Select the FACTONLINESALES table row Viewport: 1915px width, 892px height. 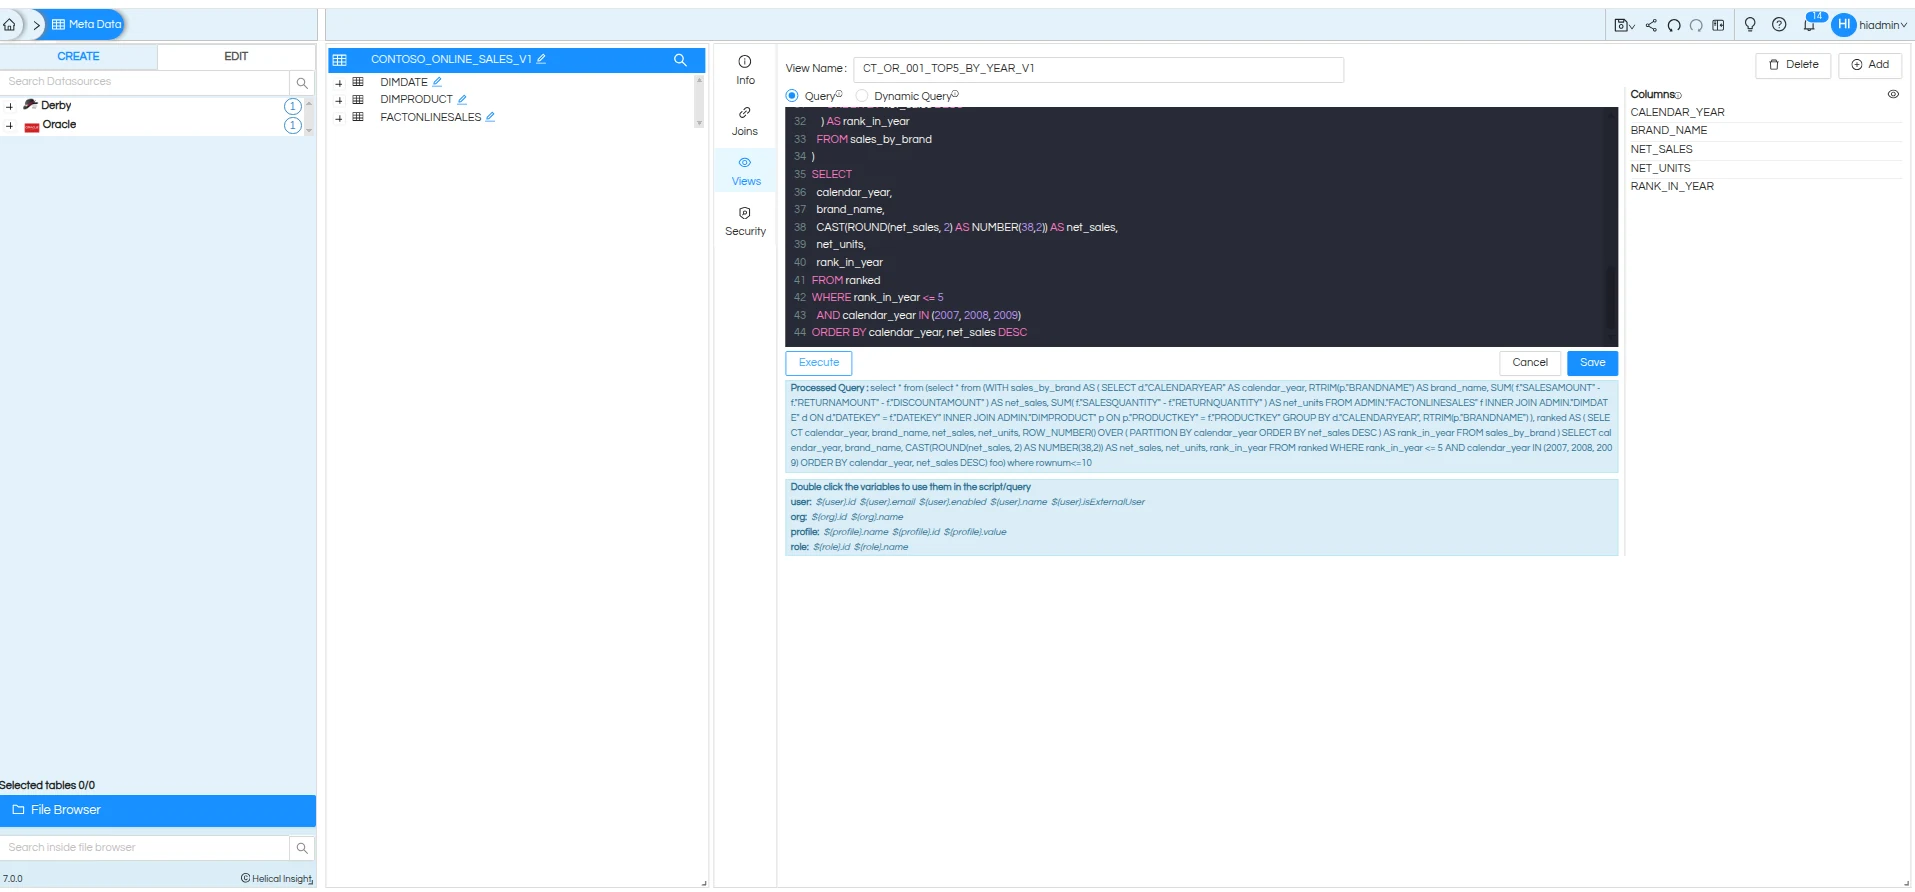430,117
